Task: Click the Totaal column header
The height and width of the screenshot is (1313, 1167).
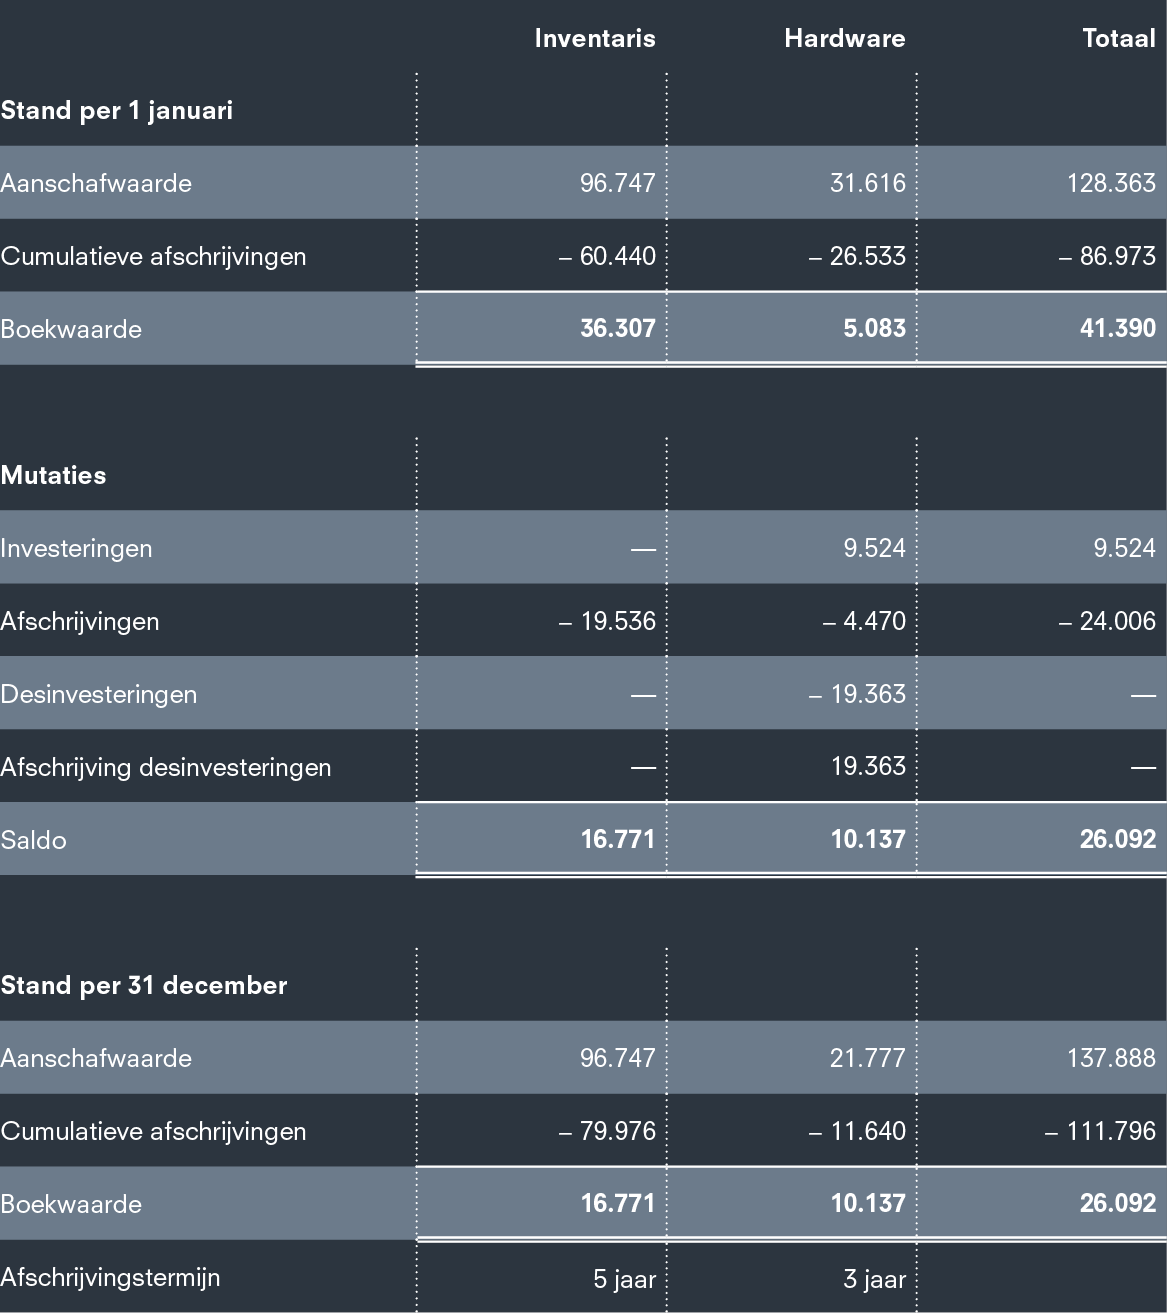Action: 1119,38
